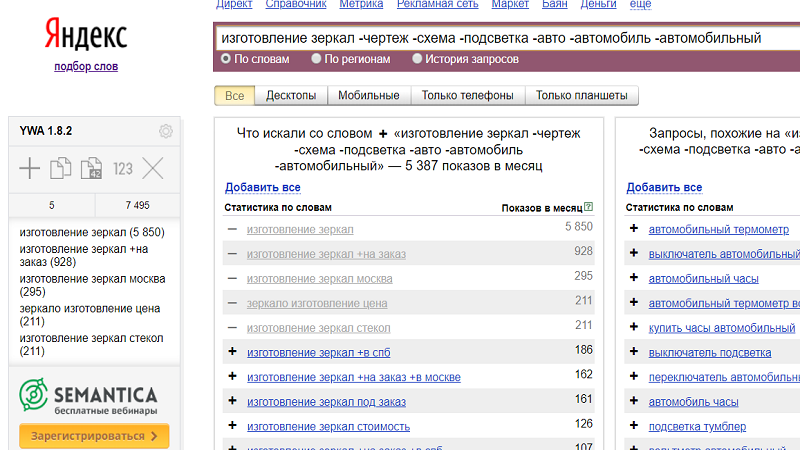Switch to the 'Все' devices tab
800x450 pixels.
point(235,95)
